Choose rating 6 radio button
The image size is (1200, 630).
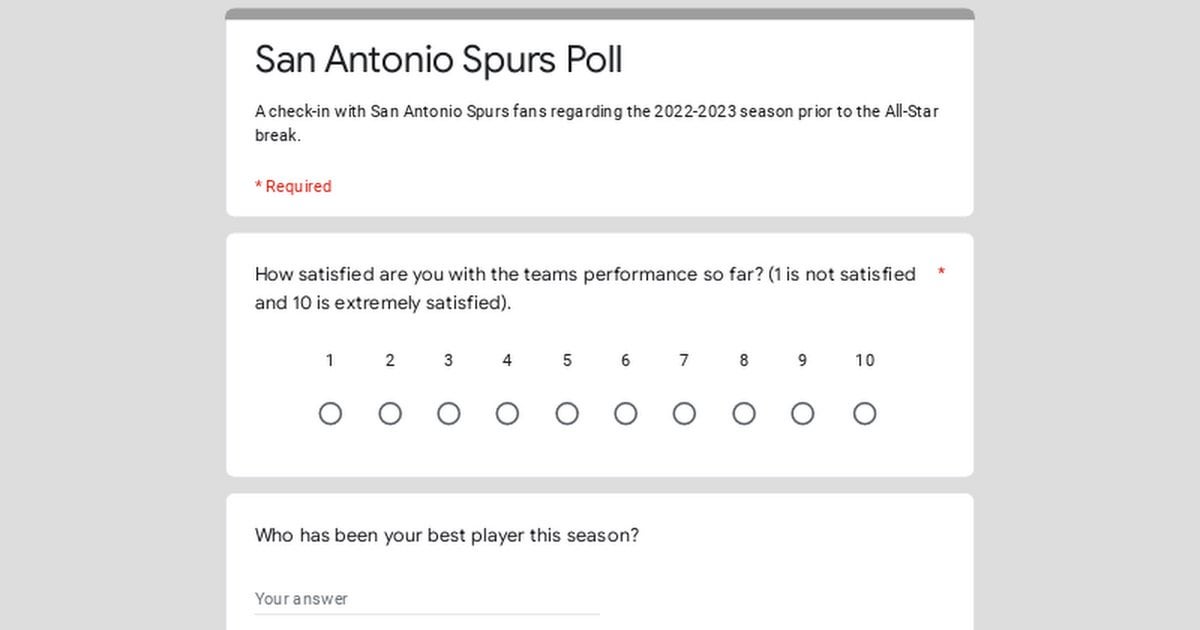point(626,414)
